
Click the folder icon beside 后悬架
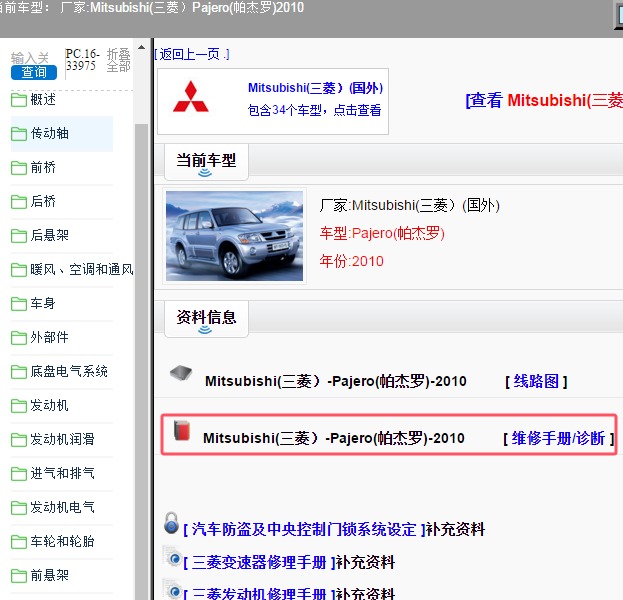click(x=19, y=236)
